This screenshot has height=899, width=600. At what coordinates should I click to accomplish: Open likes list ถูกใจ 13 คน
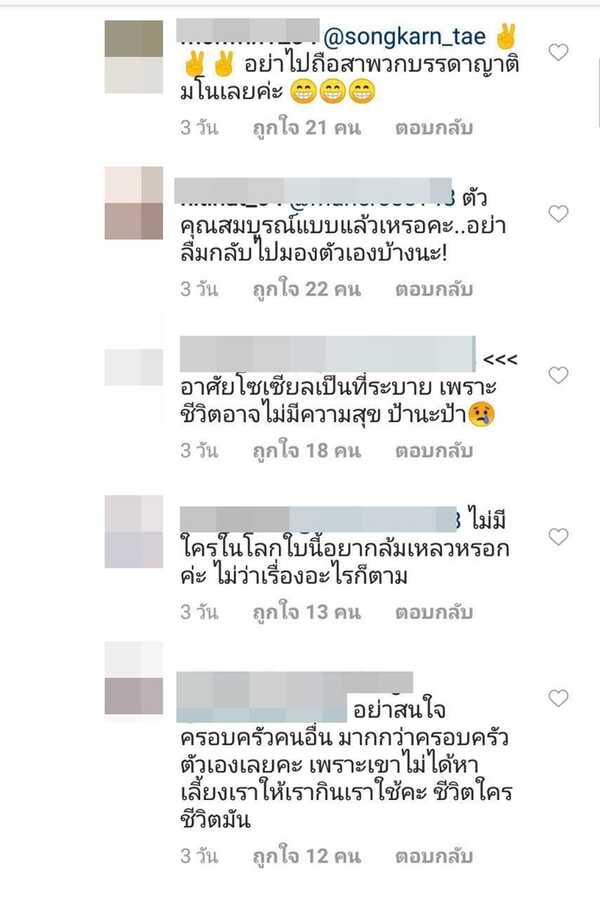pyautogui.click(x=307, y=612)
